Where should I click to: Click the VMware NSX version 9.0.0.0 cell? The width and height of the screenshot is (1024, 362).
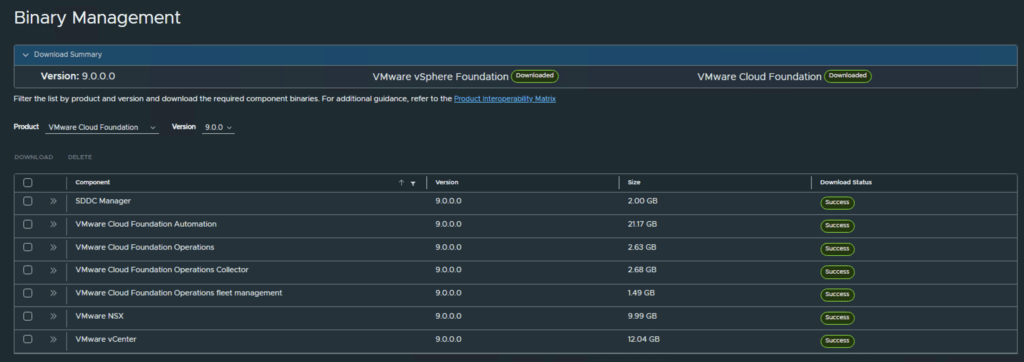pyautogui.click(x=448, y=316)
